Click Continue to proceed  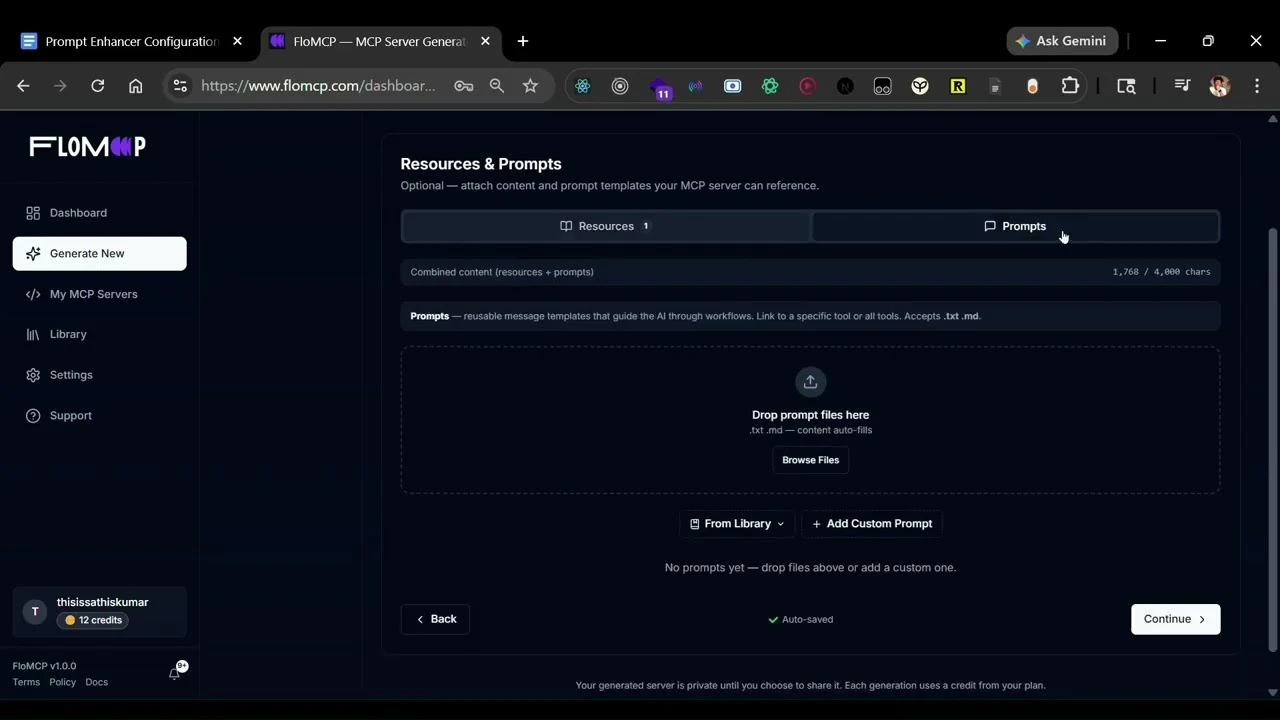coord(1175,619)
